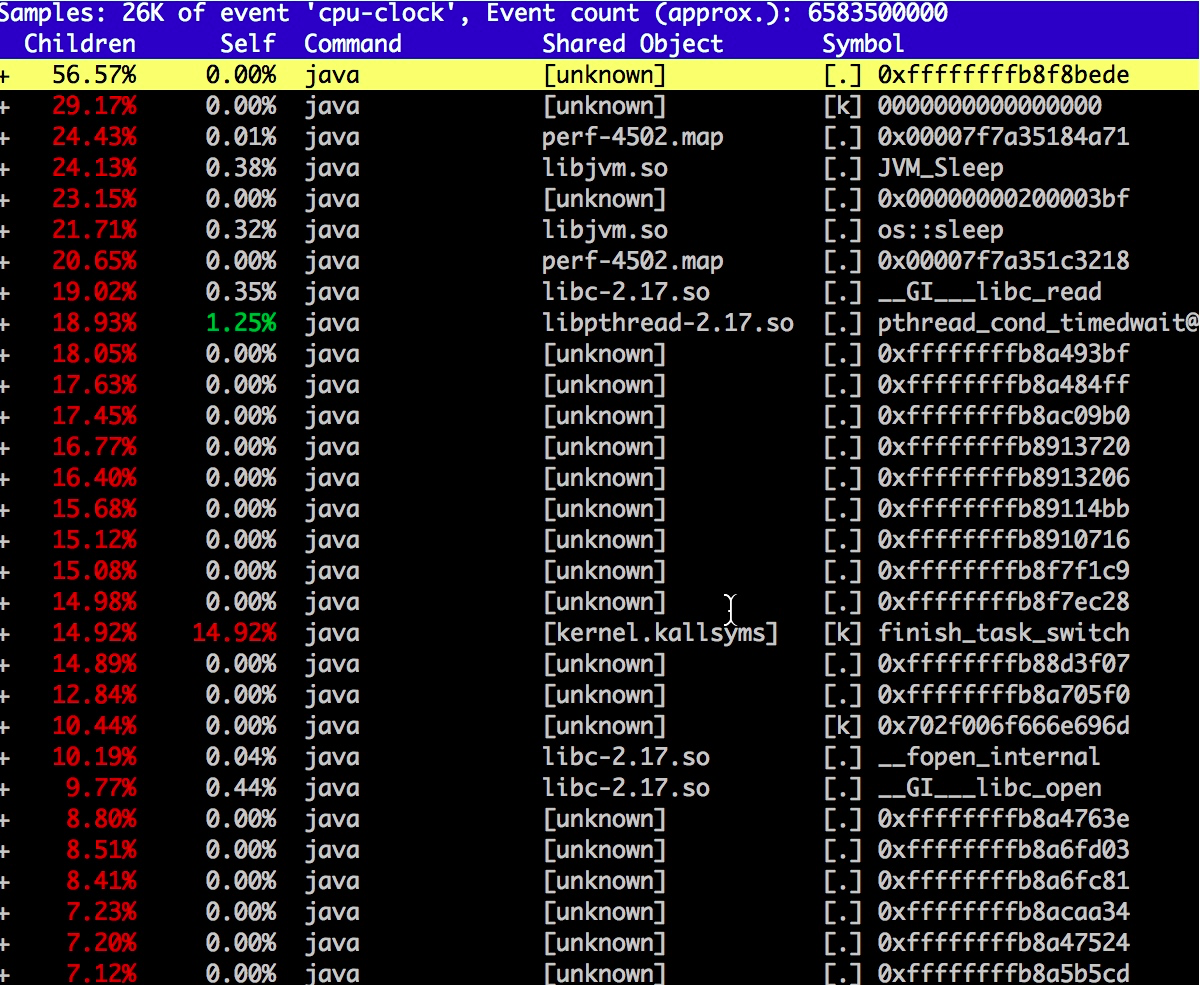
Task: Click the green 1.25% self value
Action: click(241, 323)
